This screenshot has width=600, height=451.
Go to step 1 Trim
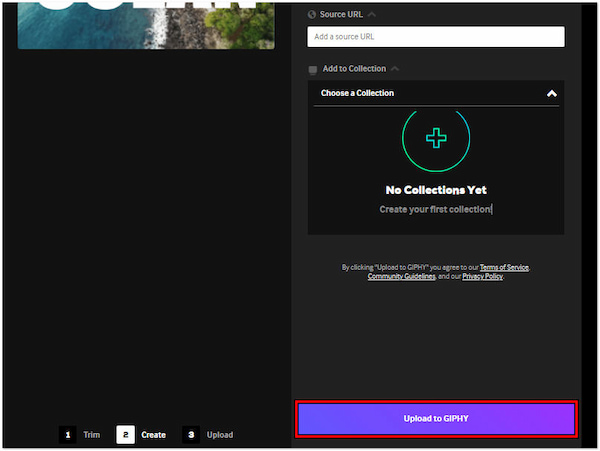click(80, 435)
